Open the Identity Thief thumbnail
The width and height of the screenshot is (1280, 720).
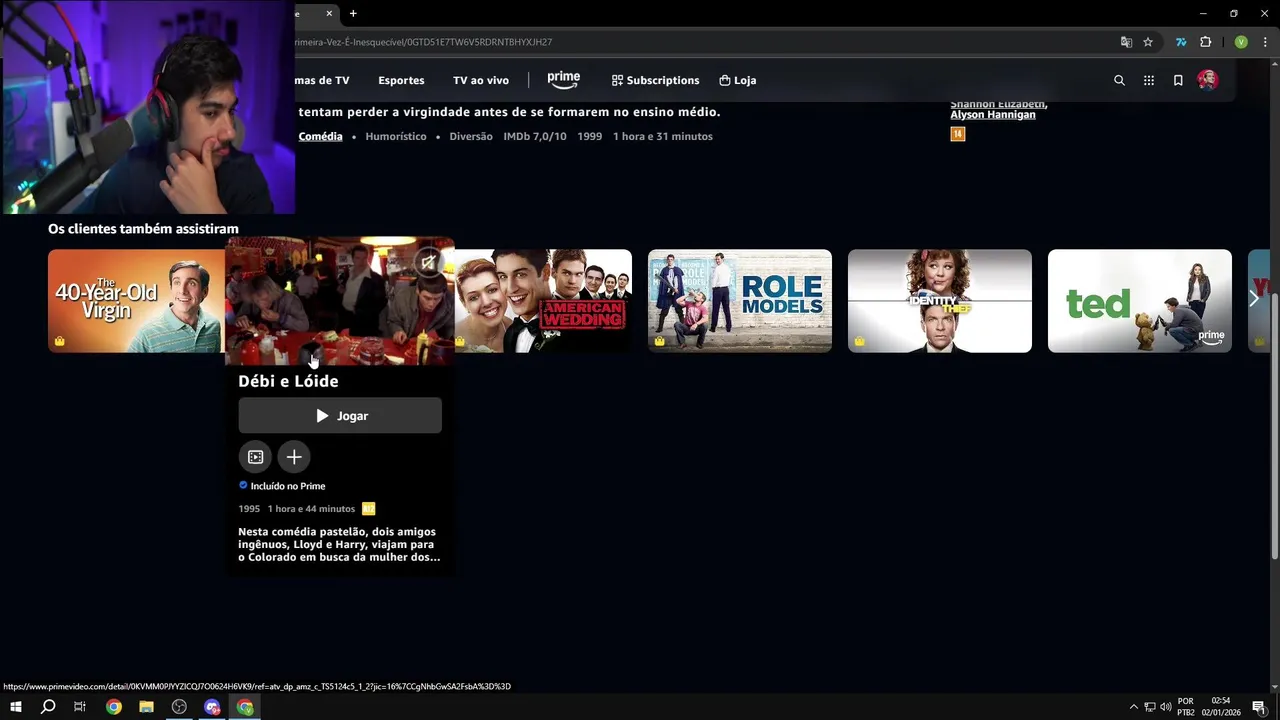940,301
